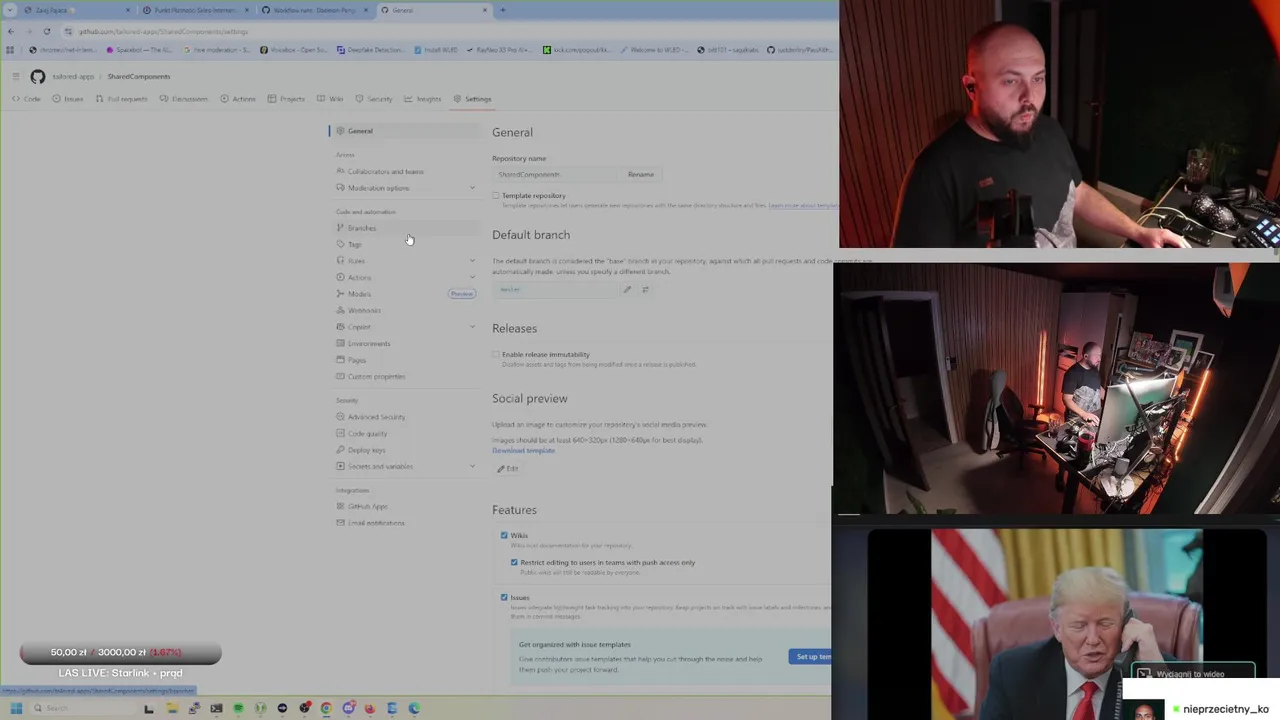The image size is (1280, 720).
Task: Expand the Rules sidebar chevron
Action: coord(472,261)
